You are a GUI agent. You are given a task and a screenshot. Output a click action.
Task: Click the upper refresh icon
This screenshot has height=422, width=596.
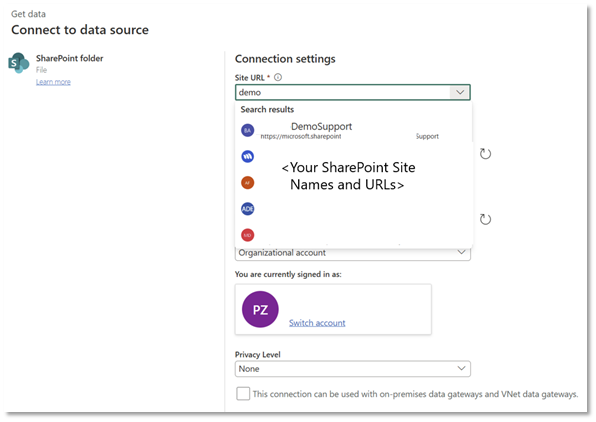click(x=485, y=154)
